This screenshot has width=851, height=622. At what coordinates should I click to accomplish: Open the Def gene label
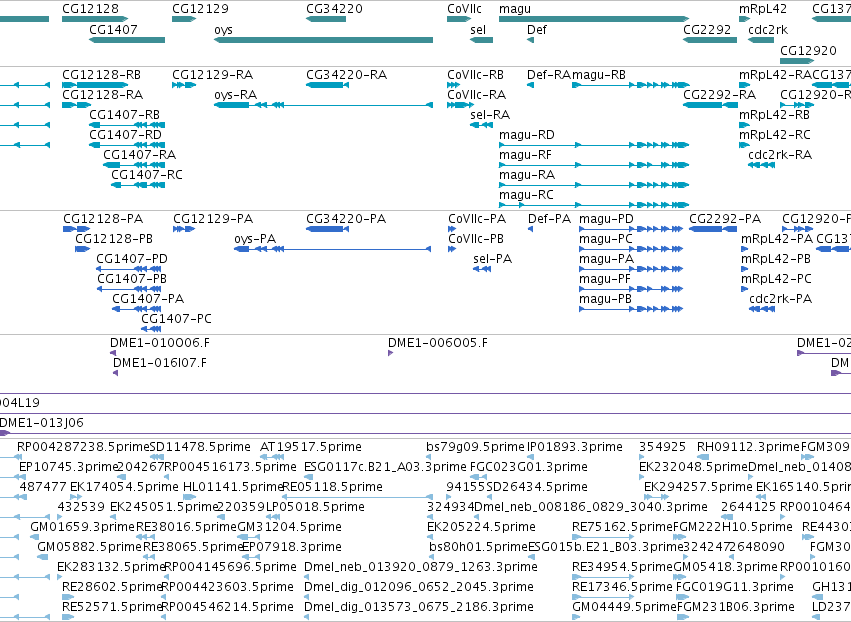point(537,29)
